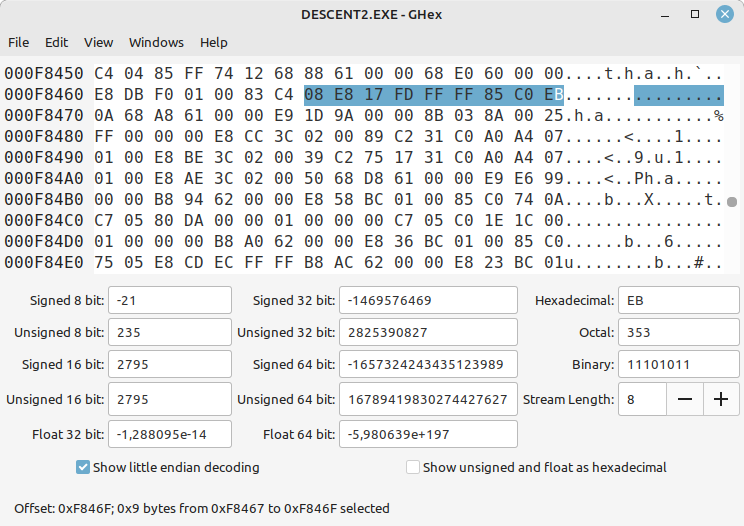The width and height of the screenshot is (744, 526).
Task: Increase stream length with plus button
Action: click(721, 399)
